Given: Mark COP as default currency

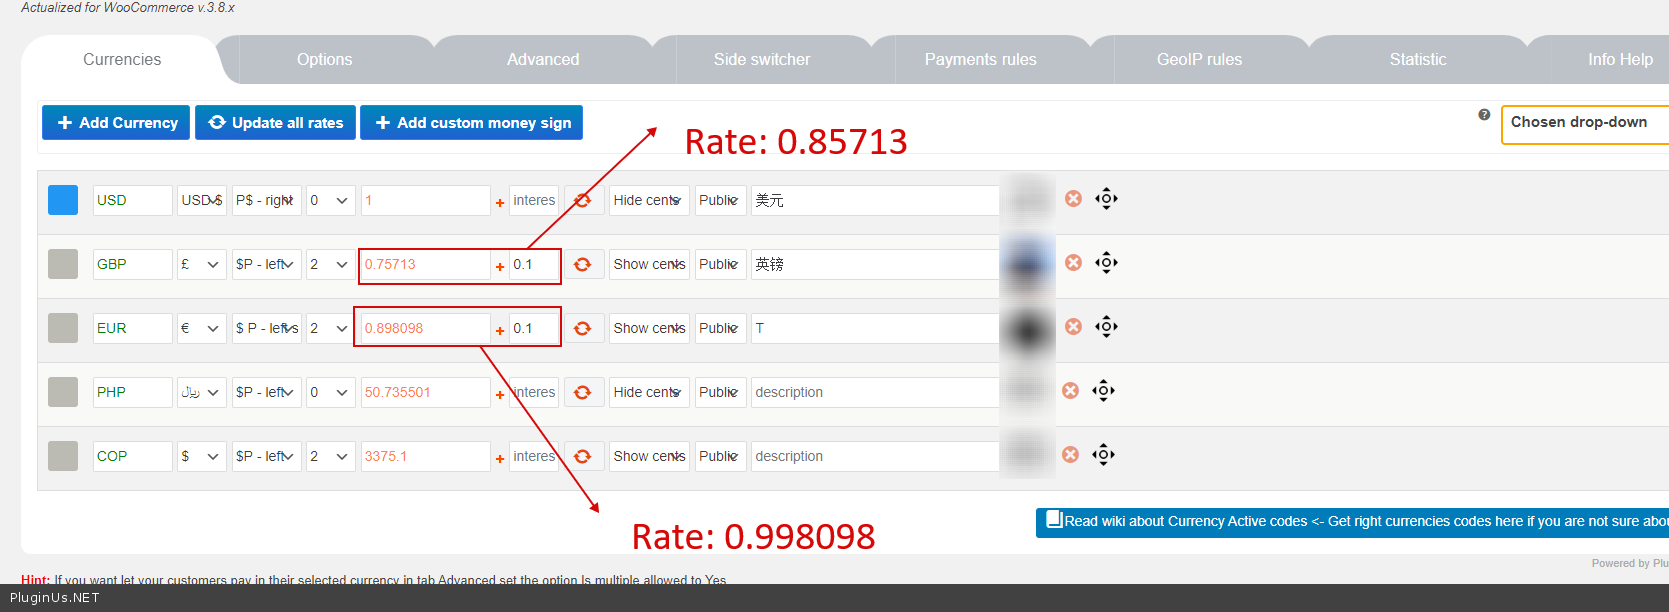Looking at the screenshot, I should click(63, 456).
